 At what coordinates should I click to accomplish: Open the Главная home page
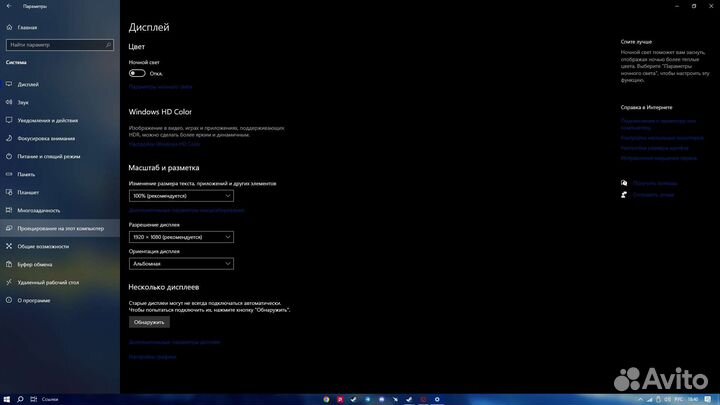point(27,27)
